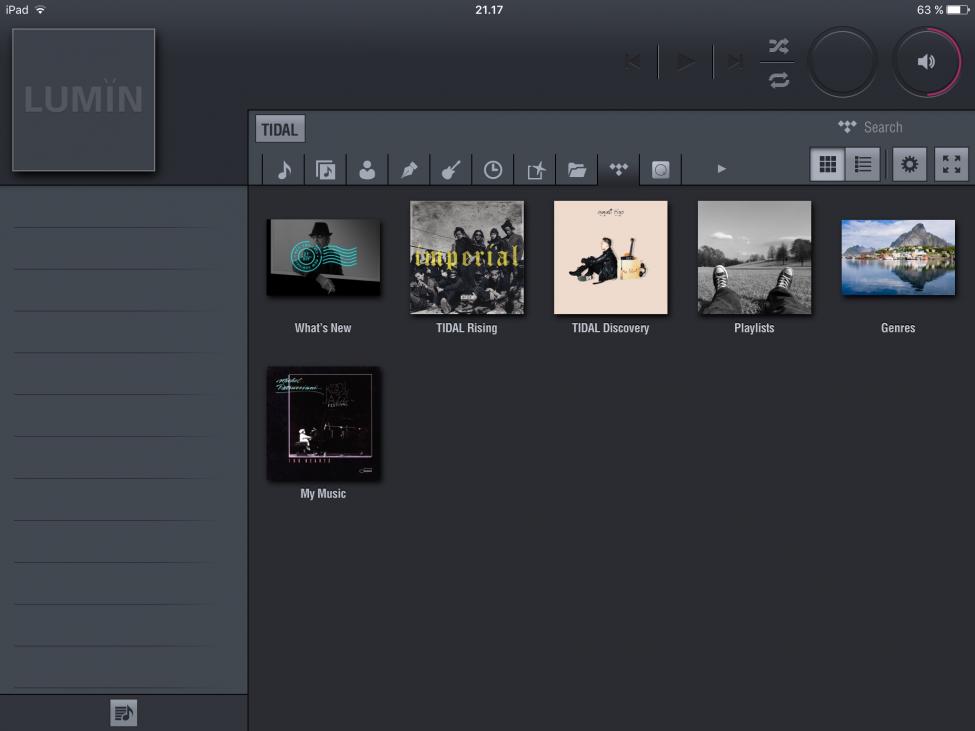Tap the TIDAL logo beside Search

pyautogui.click(x=847, y=127)
